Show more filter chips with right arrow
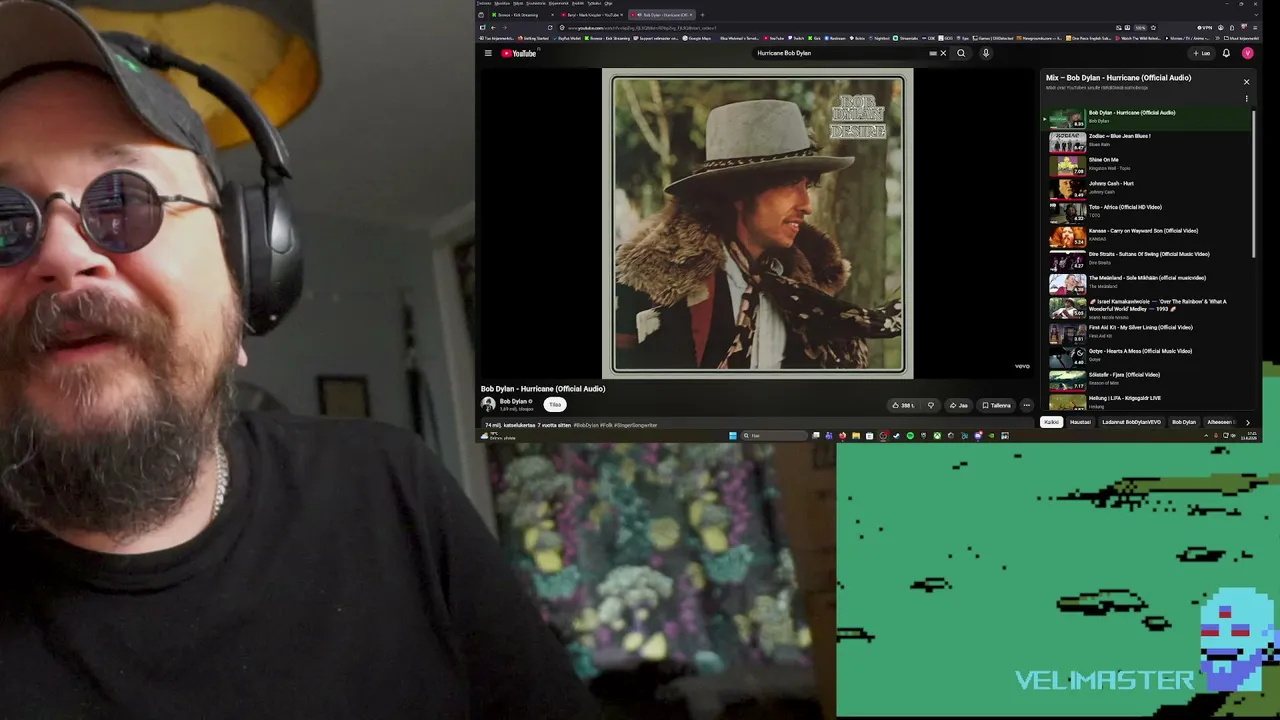Viewport: 1280px width, 720px height. 1247,423
